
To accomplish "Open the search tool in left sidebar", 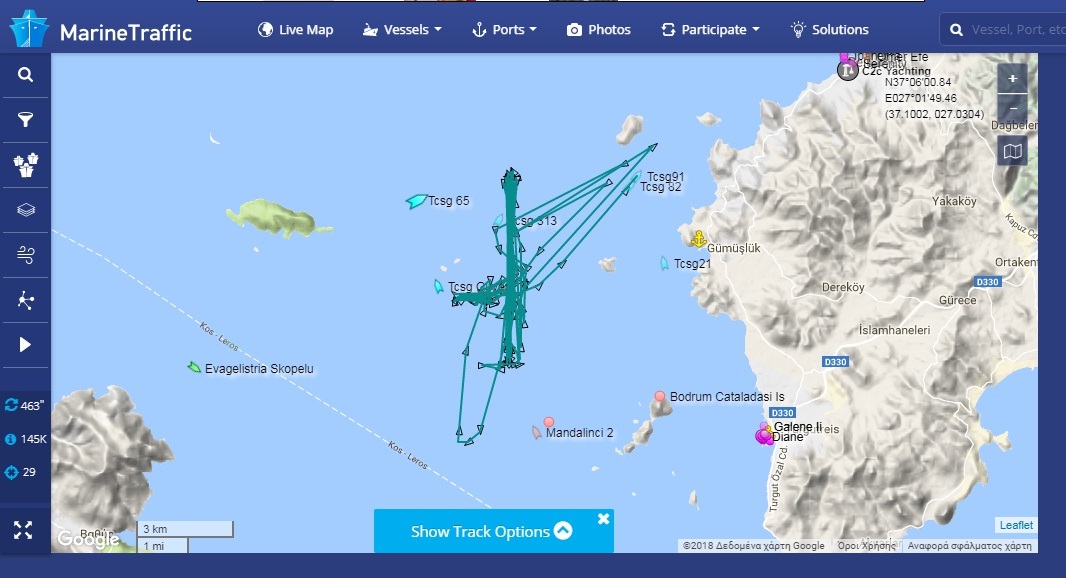I will (25, 75).
